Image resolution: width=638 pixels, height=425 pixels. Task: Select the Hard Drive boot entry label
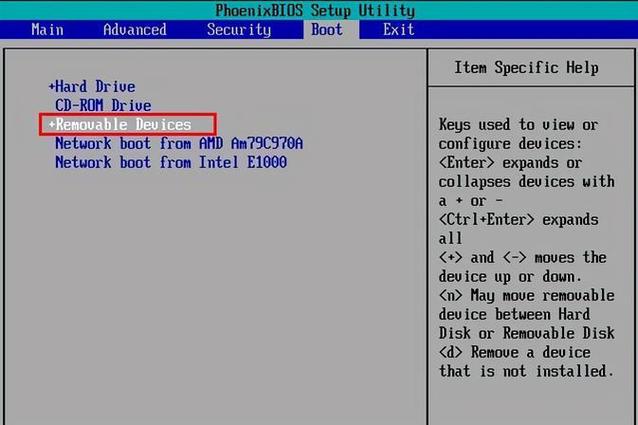tap(95, 87)
